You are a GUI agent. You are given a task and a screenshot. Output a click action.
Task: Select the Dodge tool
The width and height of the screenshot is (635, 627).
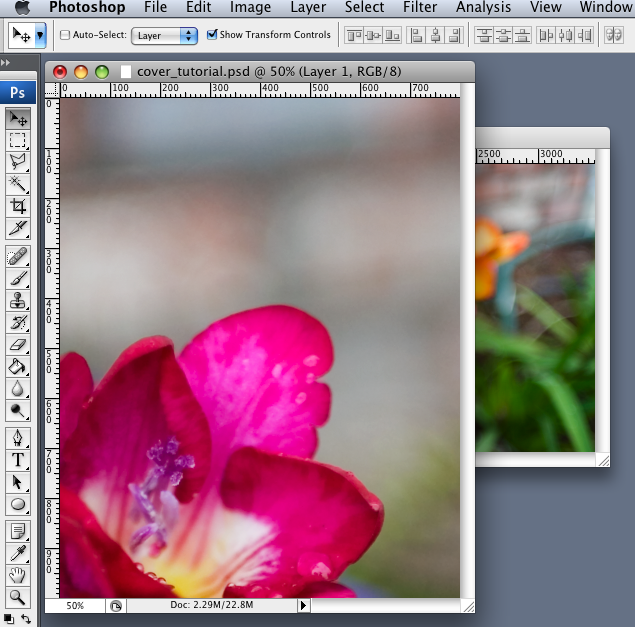pos(18,410)
